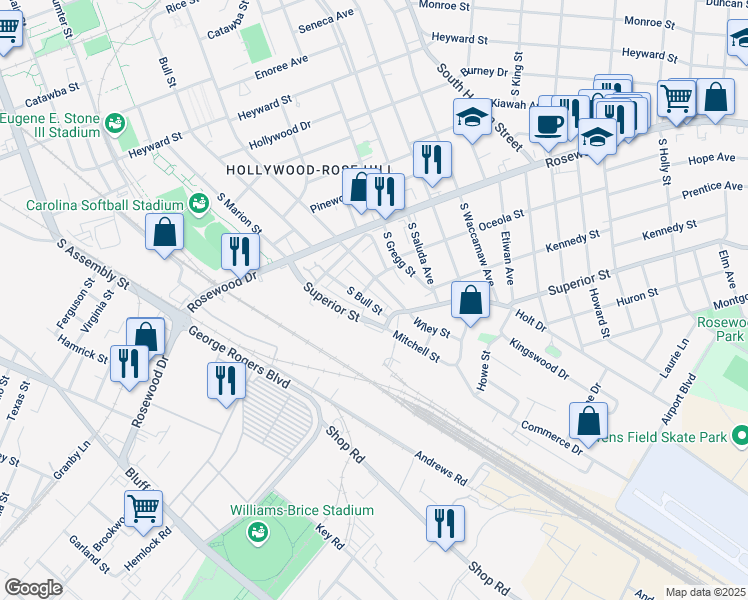The height and width of the screenshot is (600, 748).
Task: Select the graduation cap marker on South Harden Street
Action: (473, 118)
